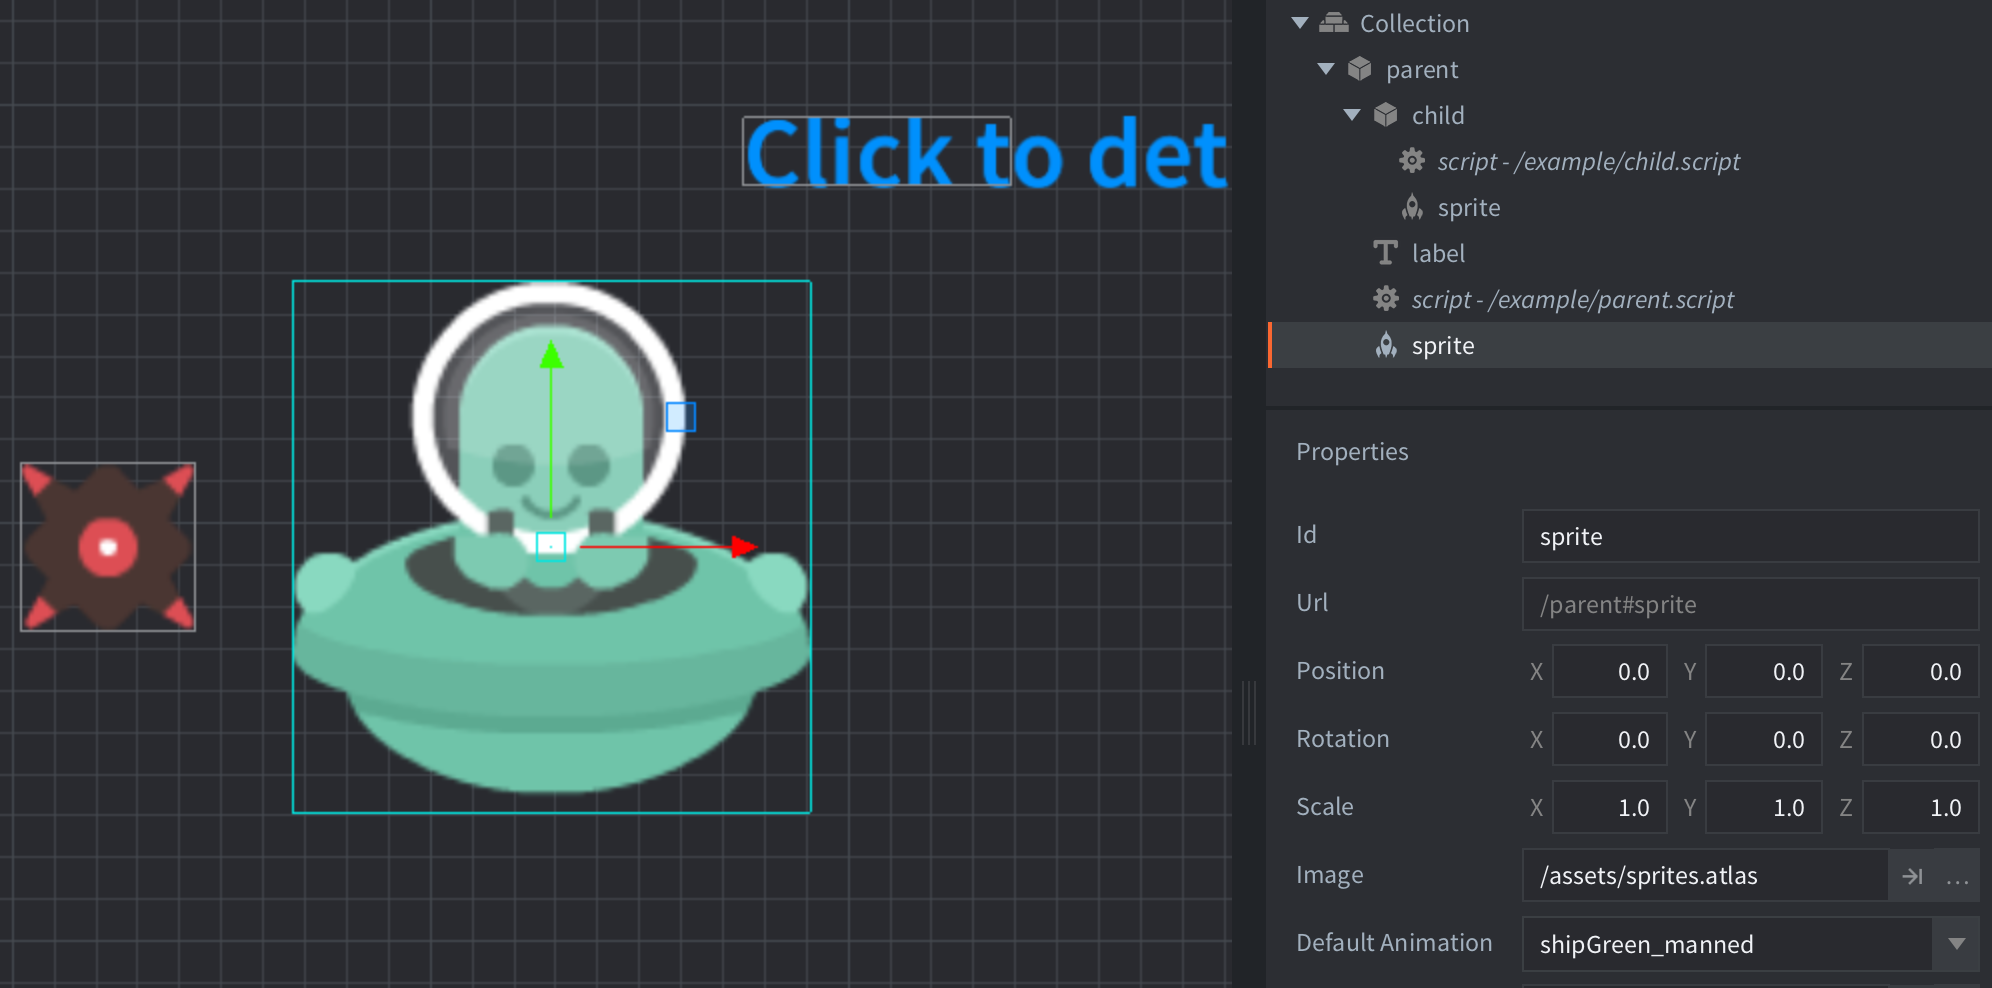Browse for Image resource with ellipsis button

click(1957, 876)
